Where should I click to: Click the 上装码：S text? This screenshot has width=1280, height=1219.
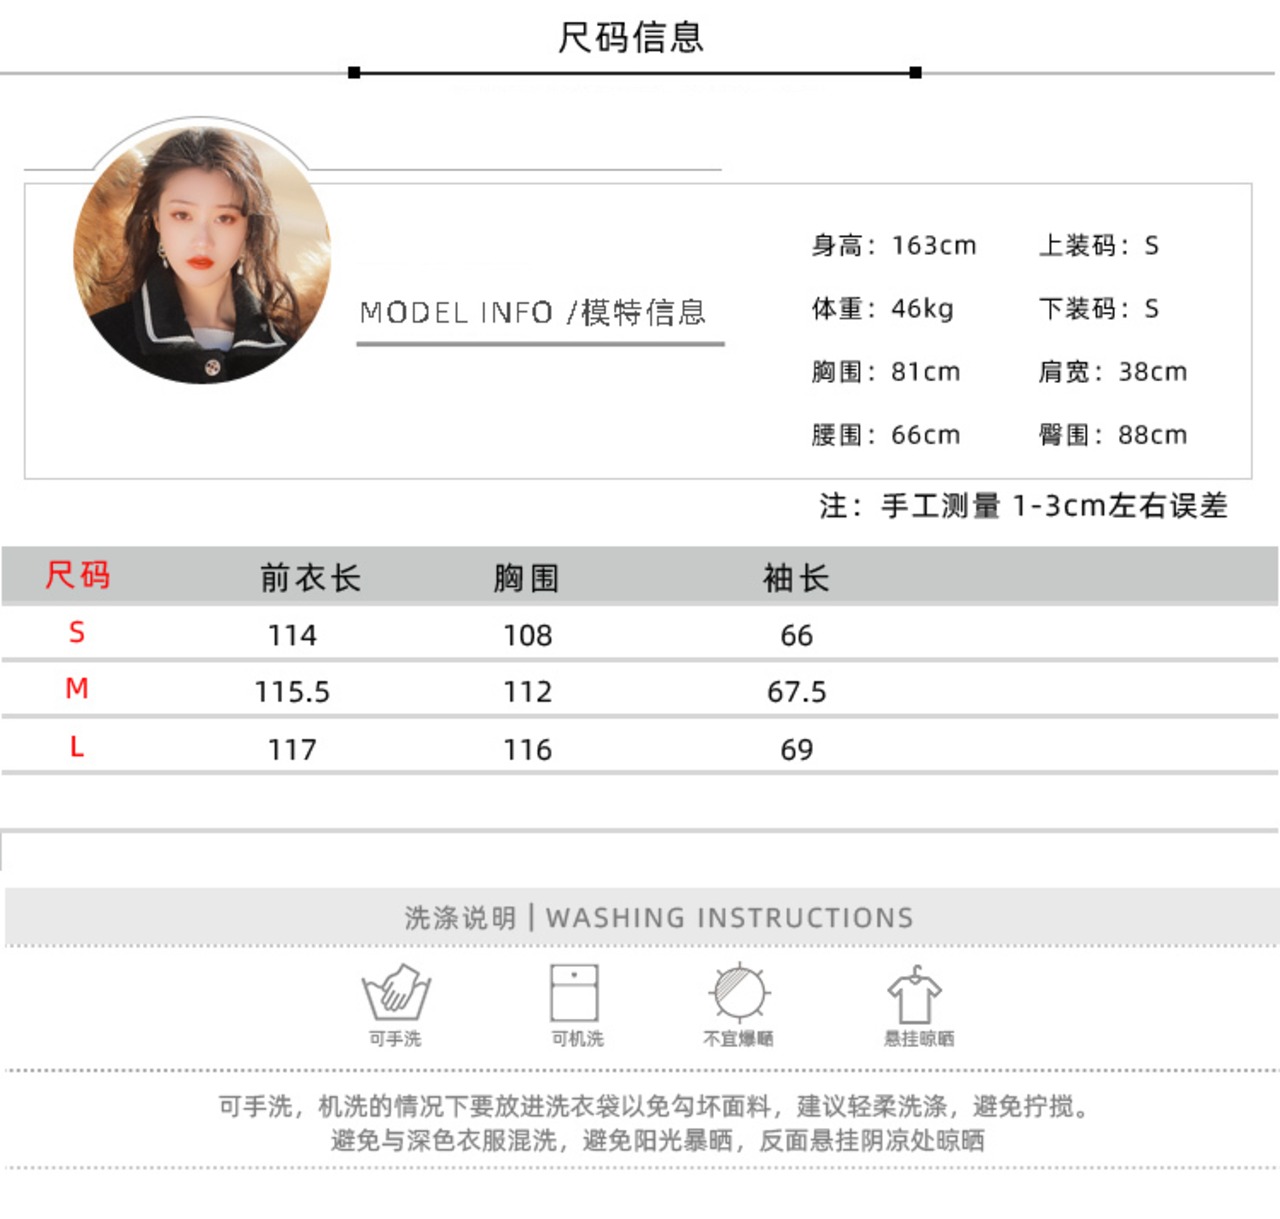(1099, 245)
